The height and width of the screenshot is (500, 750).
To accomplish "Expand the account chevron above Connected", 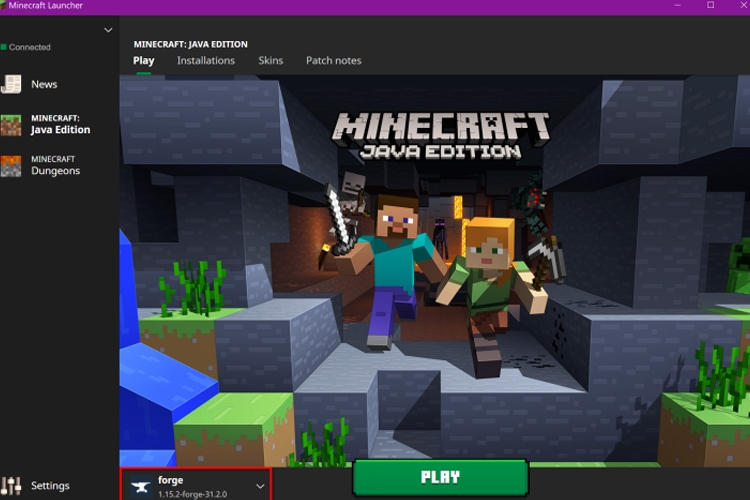I will pyautogui.click(x=108, y=30).
